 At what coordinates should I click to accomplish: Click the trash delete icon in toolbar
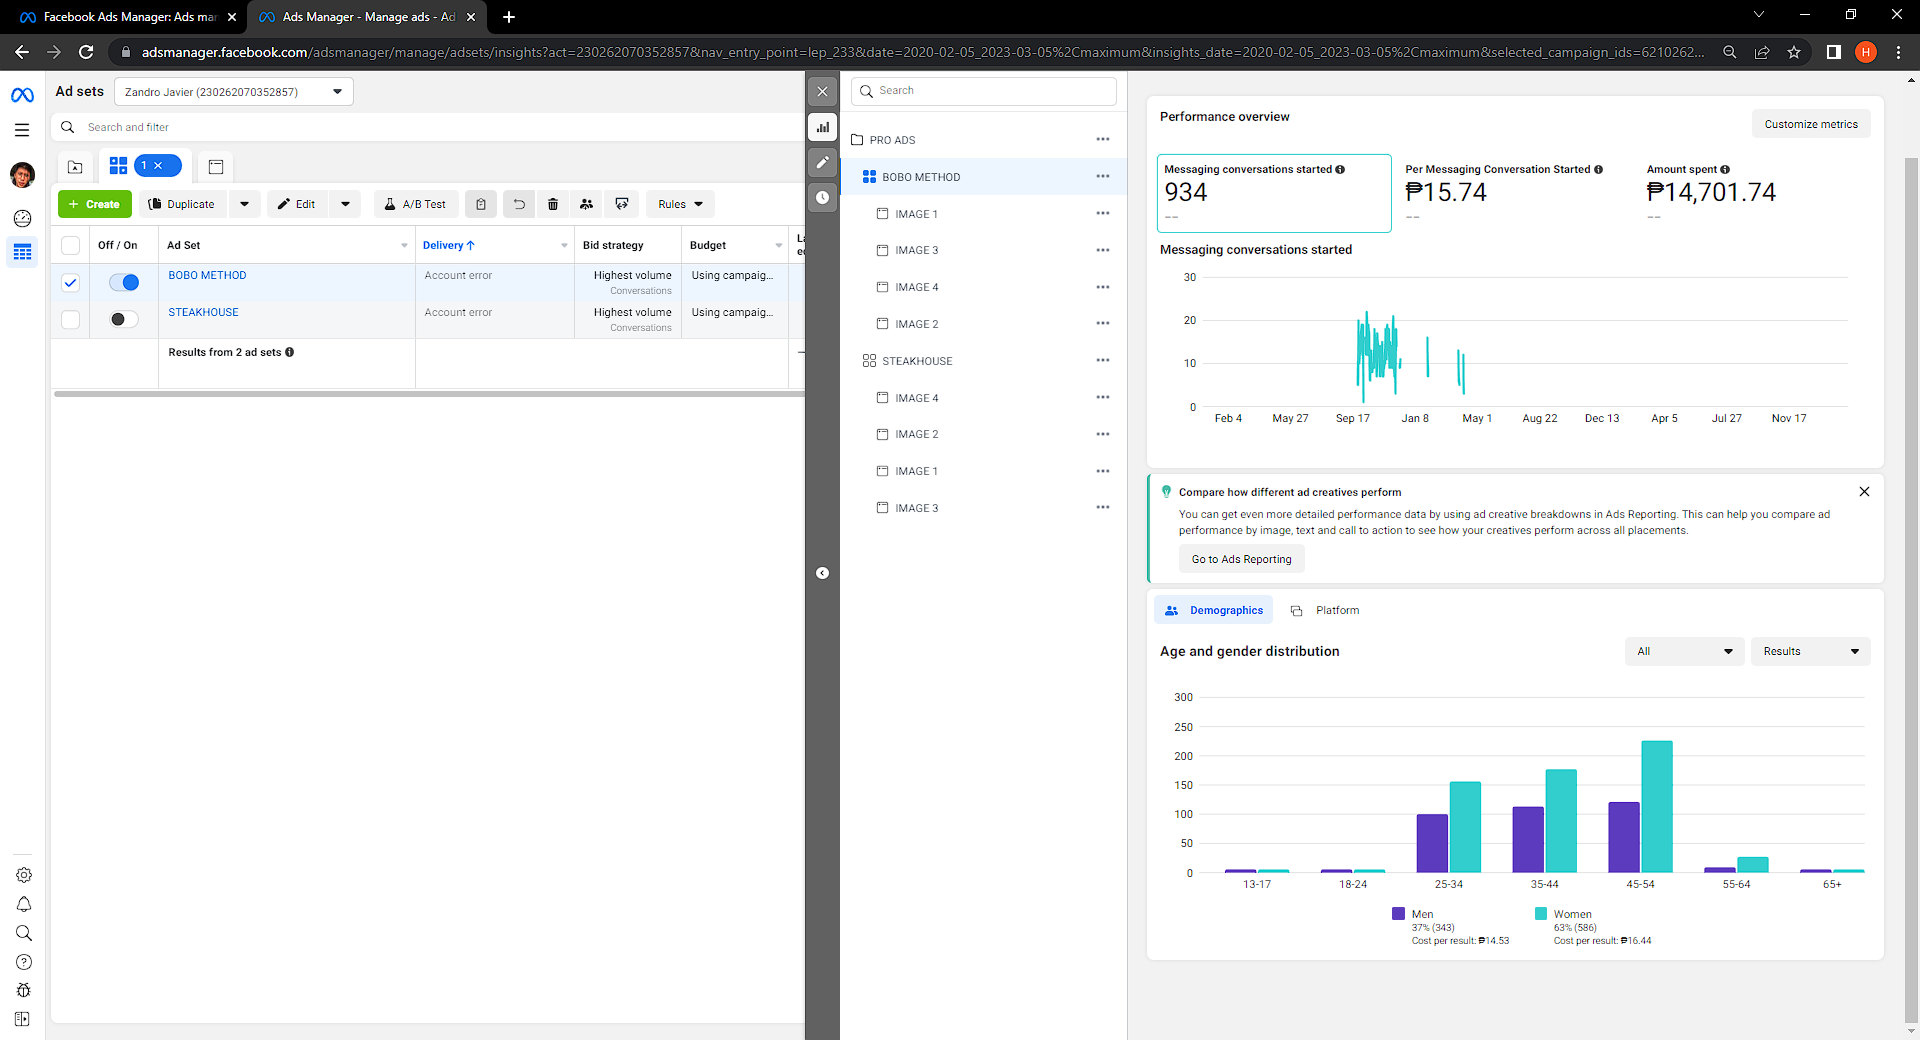pos(553,204)
